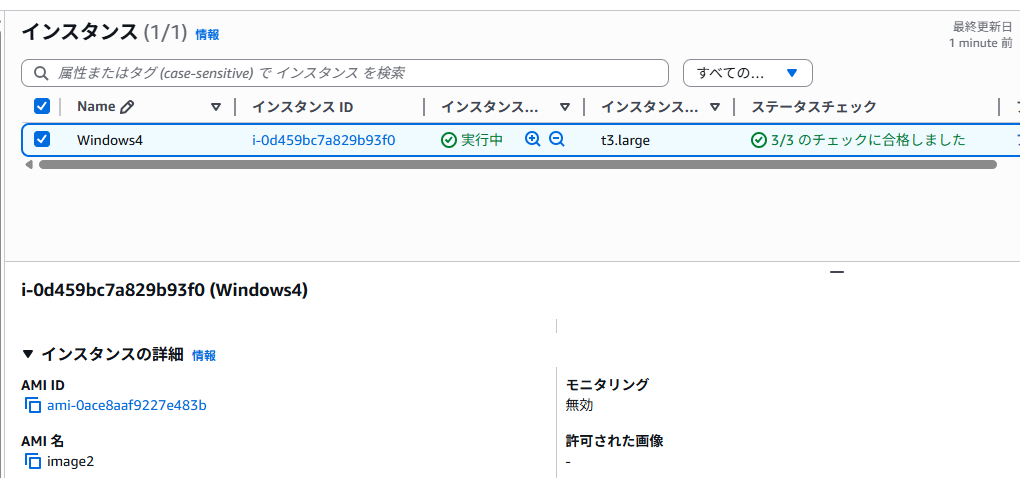Sort by the Name column arrow
1020x478 pixels.
tap(216, 107)
